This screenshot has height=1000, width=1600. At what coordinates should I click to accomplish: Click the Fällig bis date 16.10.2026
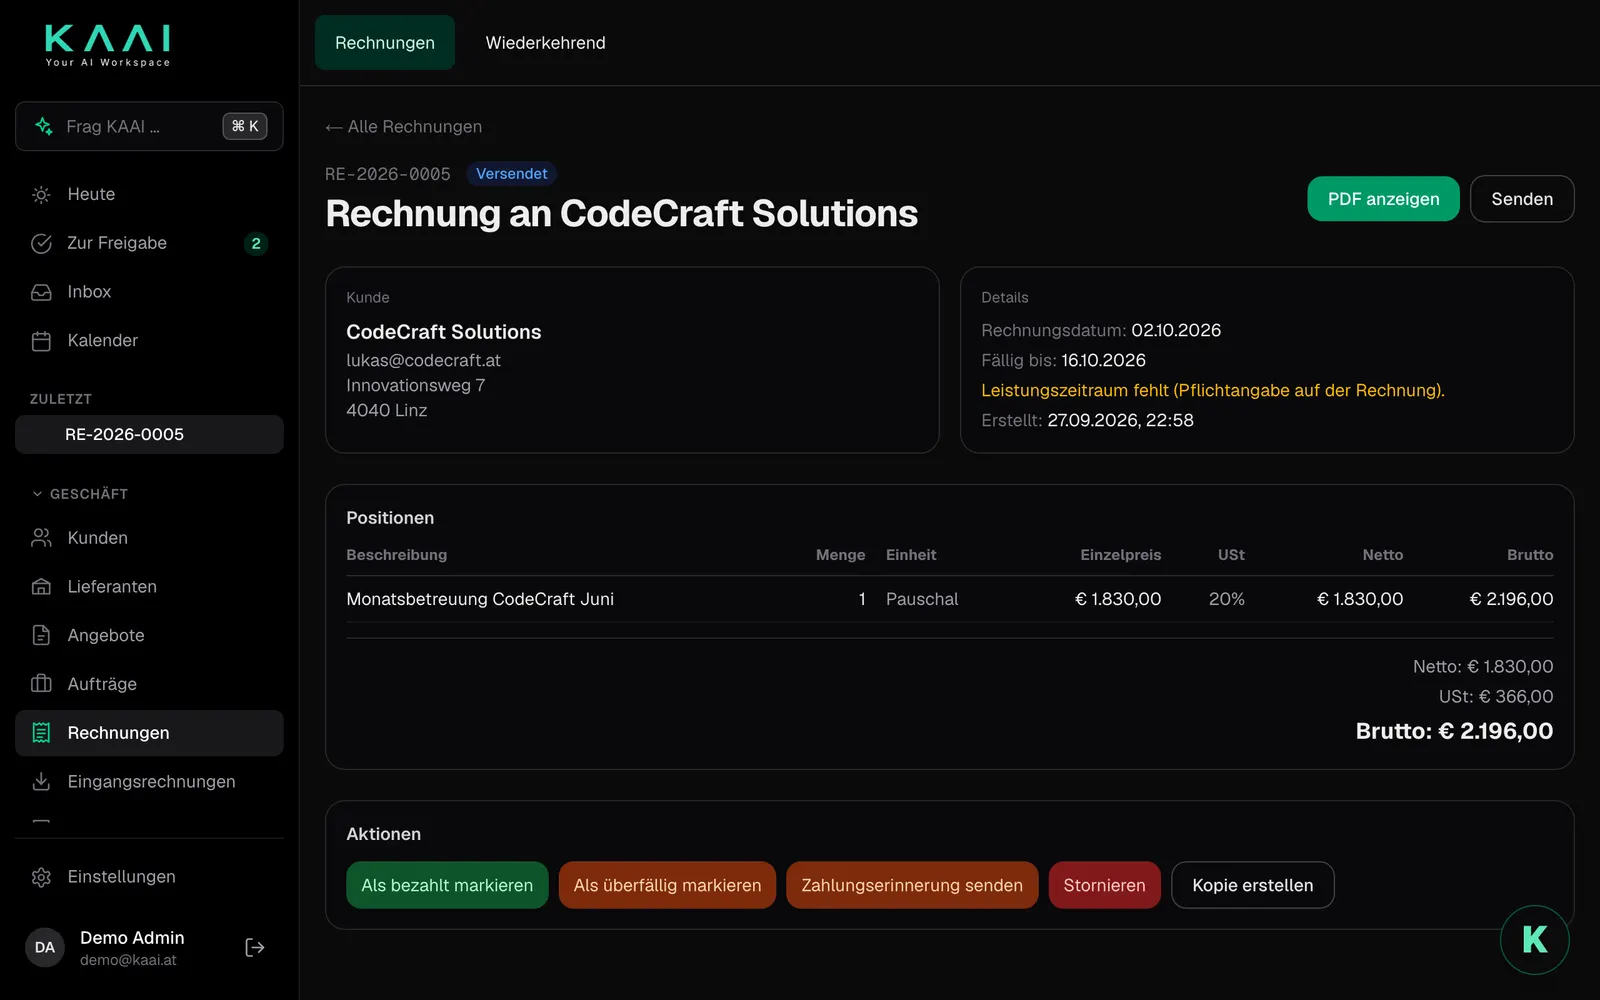point(1103,360)
